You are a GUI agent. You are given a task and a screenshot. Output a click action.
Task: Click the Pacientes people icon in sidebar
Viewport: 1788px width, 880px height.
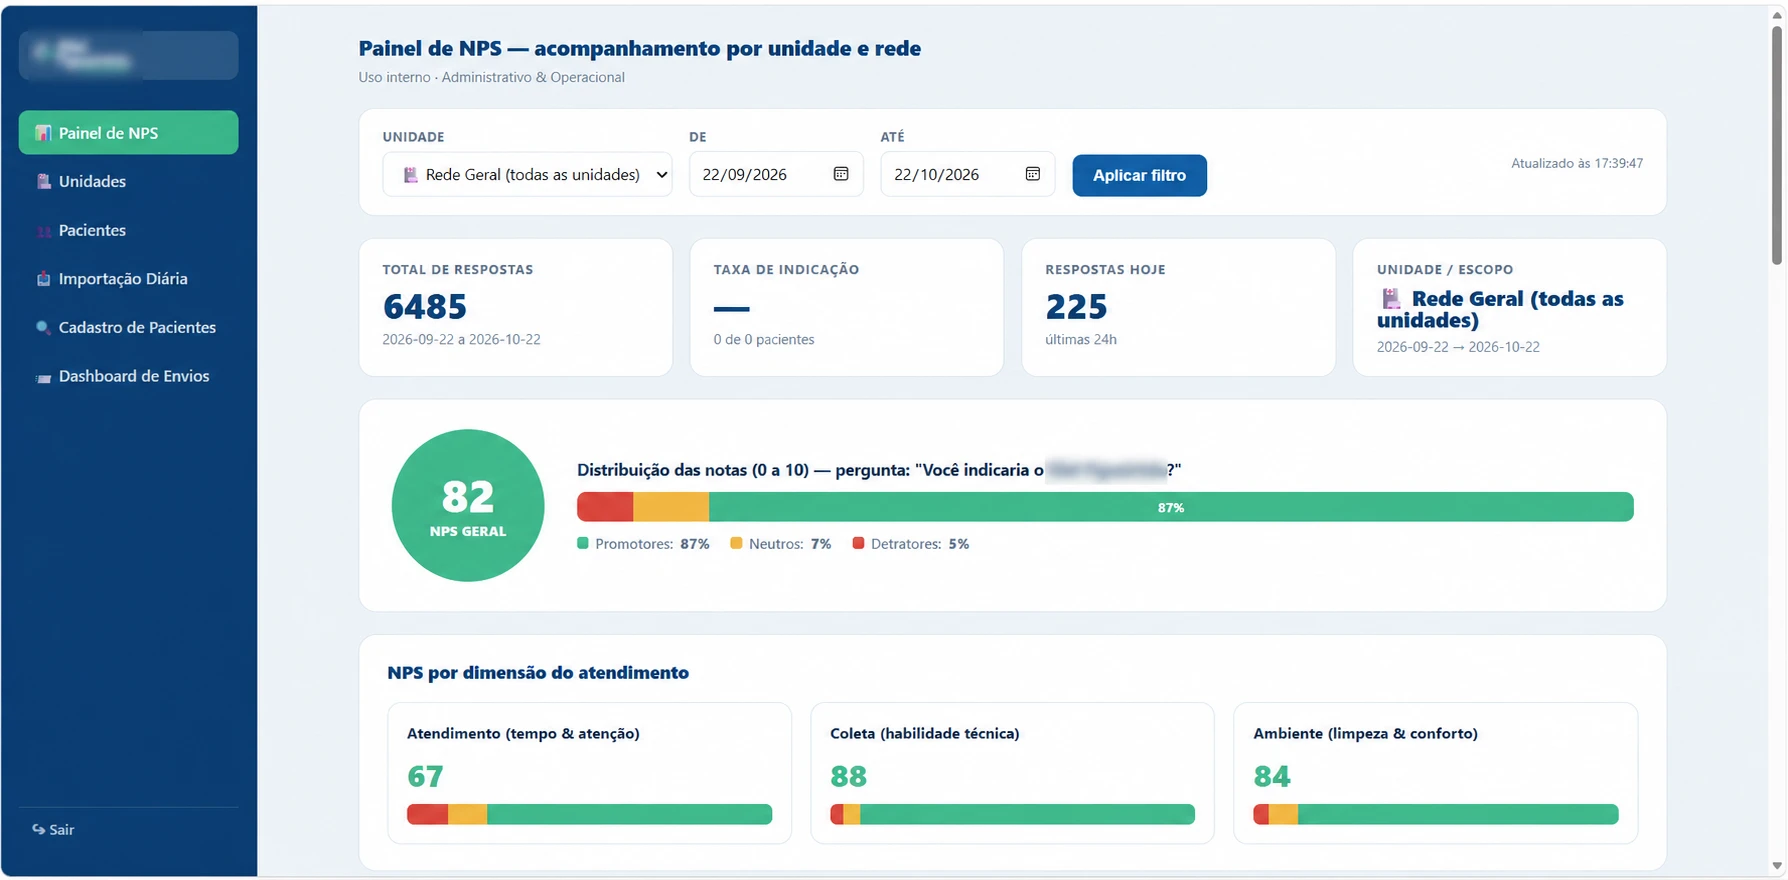(43, 230)
